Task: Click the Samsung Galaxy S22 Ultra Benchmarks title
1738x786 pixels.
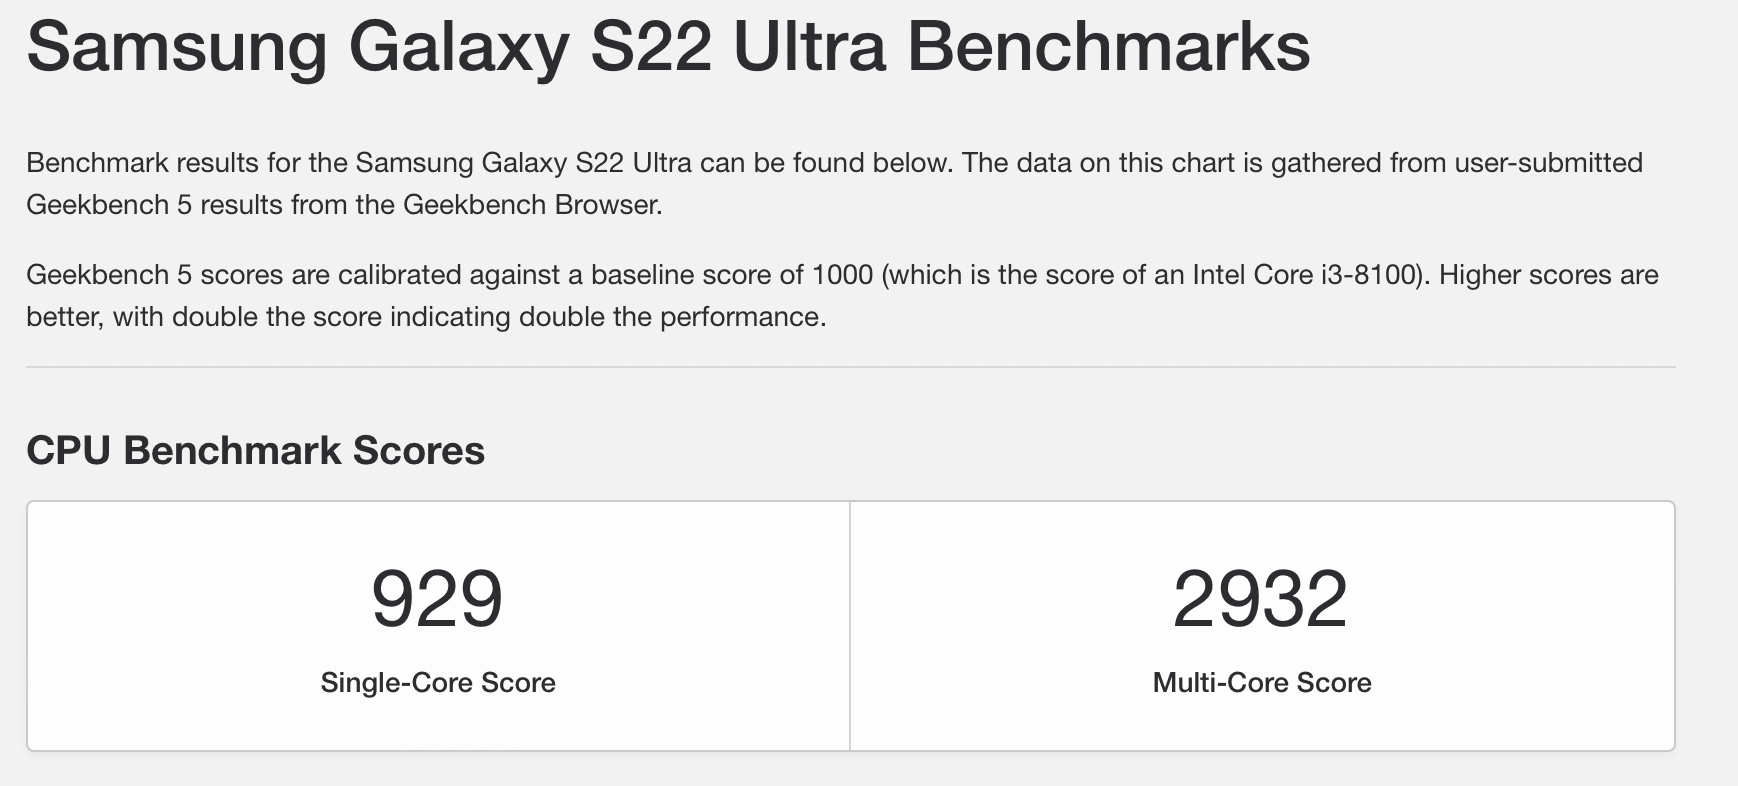Action: click(668, 47)
